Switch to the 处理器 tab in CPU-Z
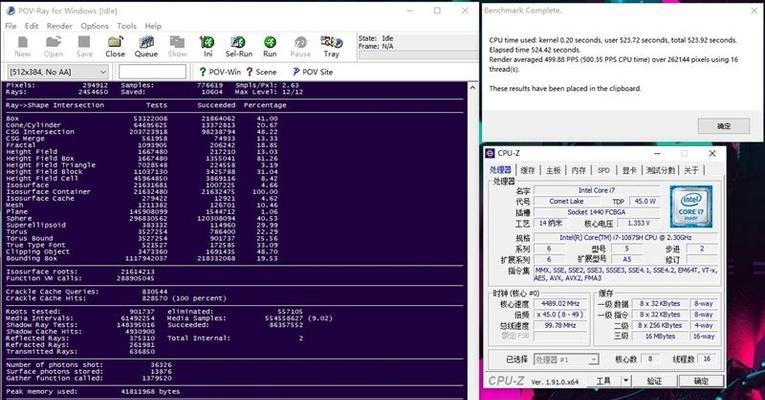Viewport: 765px width, 400px height. [x=500, y=170]
